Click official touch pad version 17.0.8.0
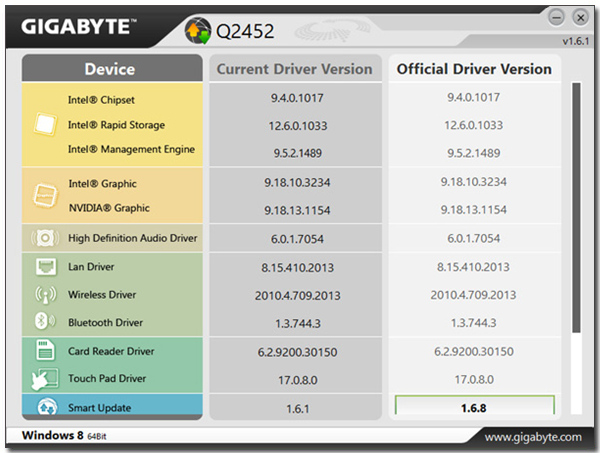Screen dimensions: 600x453 474,380
